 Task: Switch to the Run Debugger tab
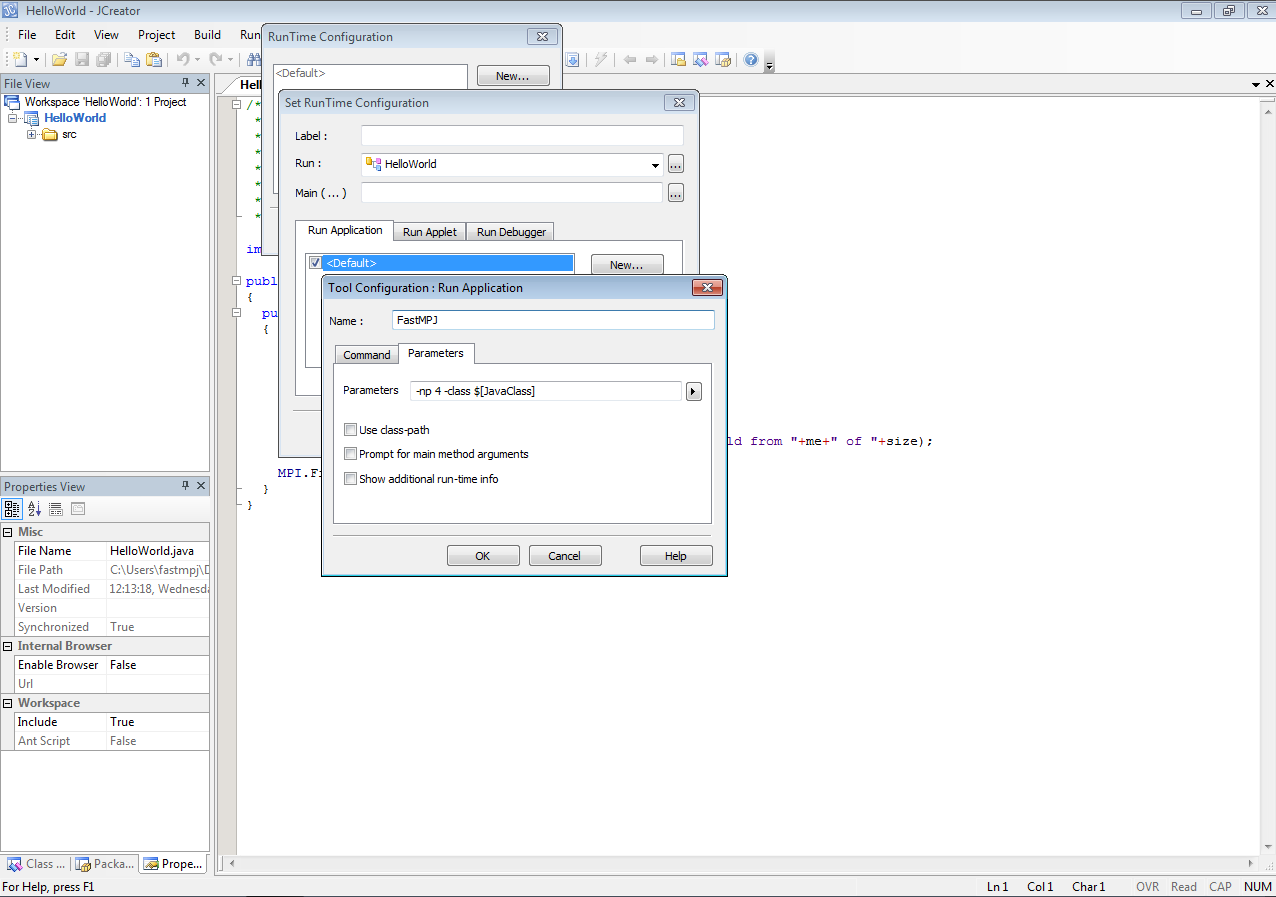click(511, 232)
